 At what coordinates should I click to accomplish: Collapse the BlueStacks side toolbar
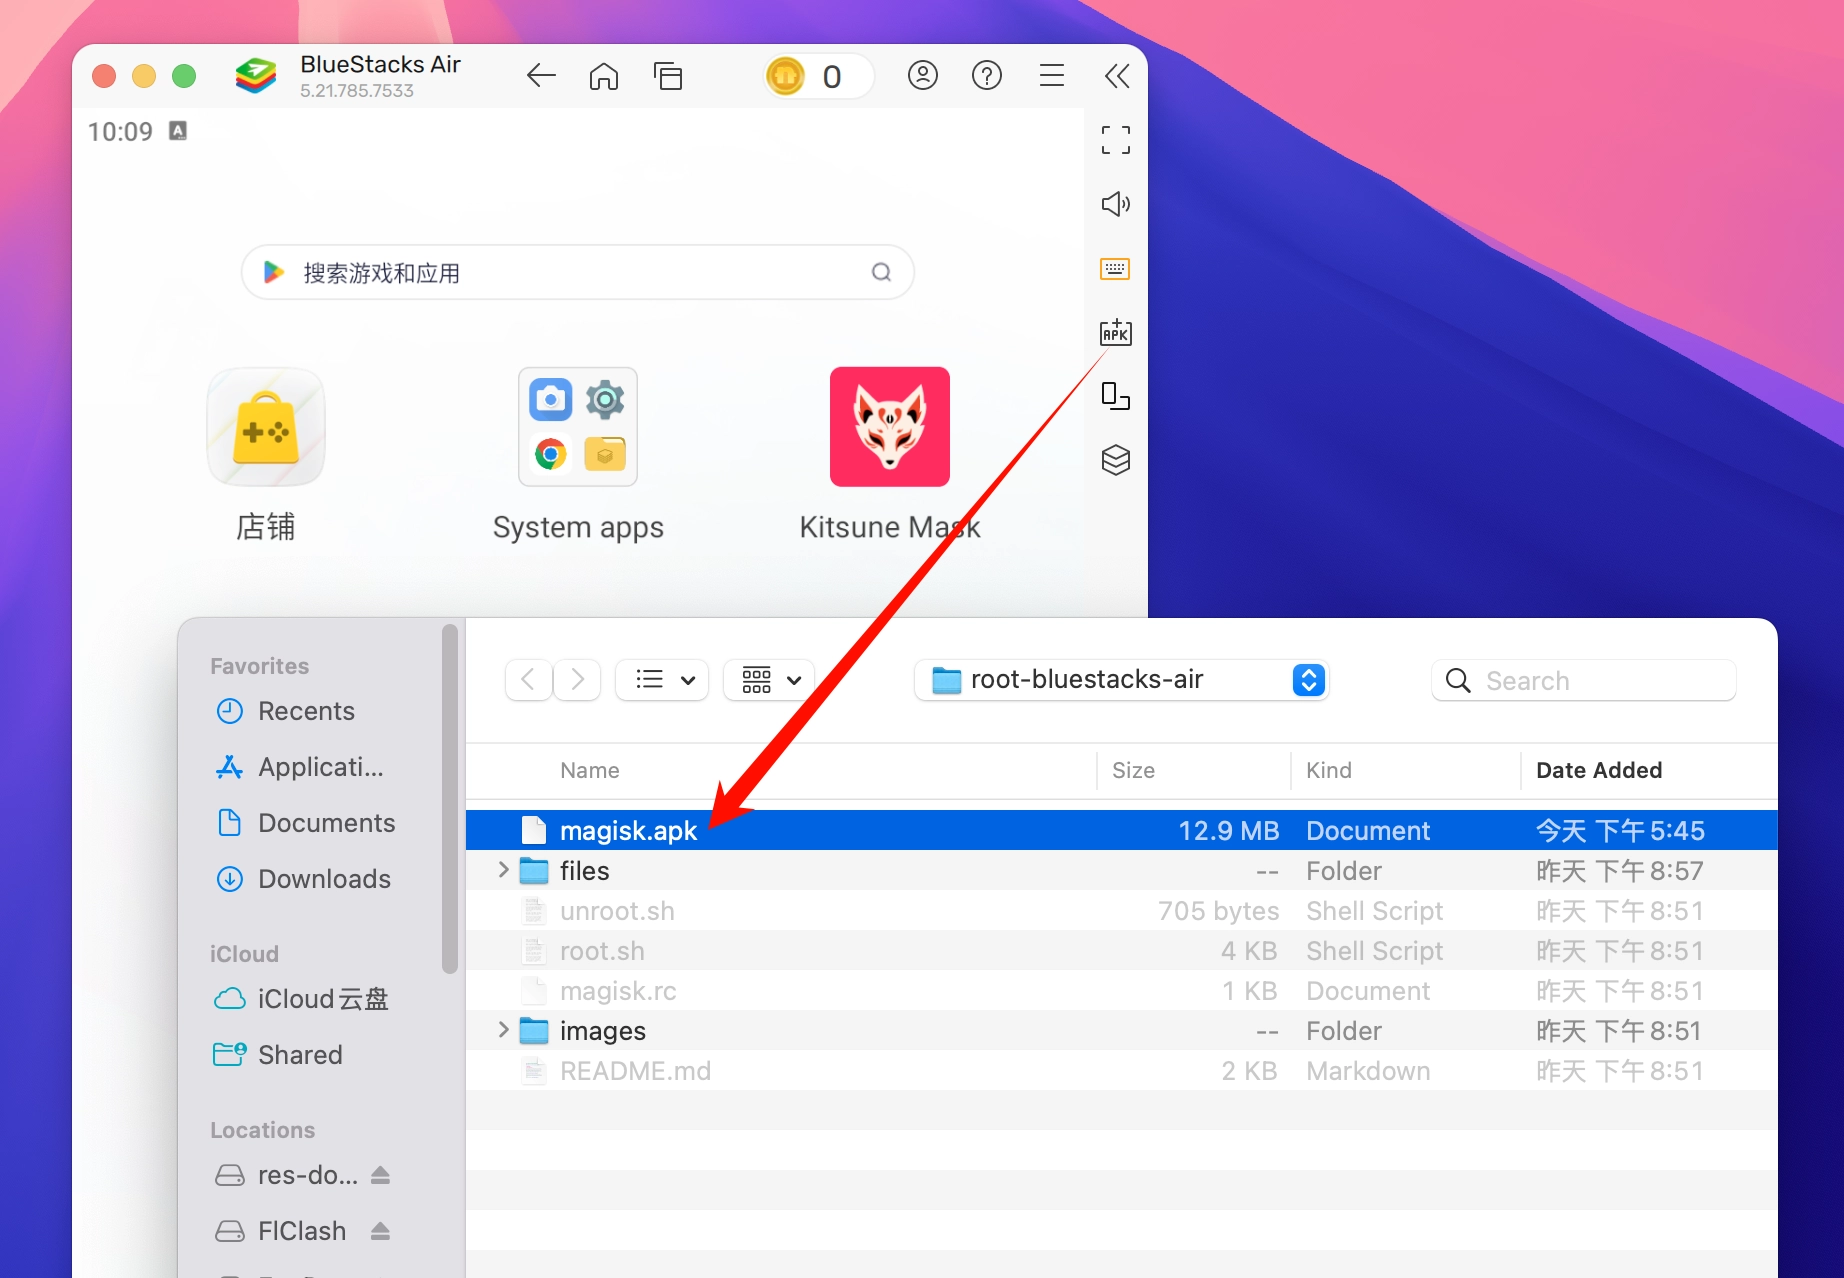(1117, 76)
